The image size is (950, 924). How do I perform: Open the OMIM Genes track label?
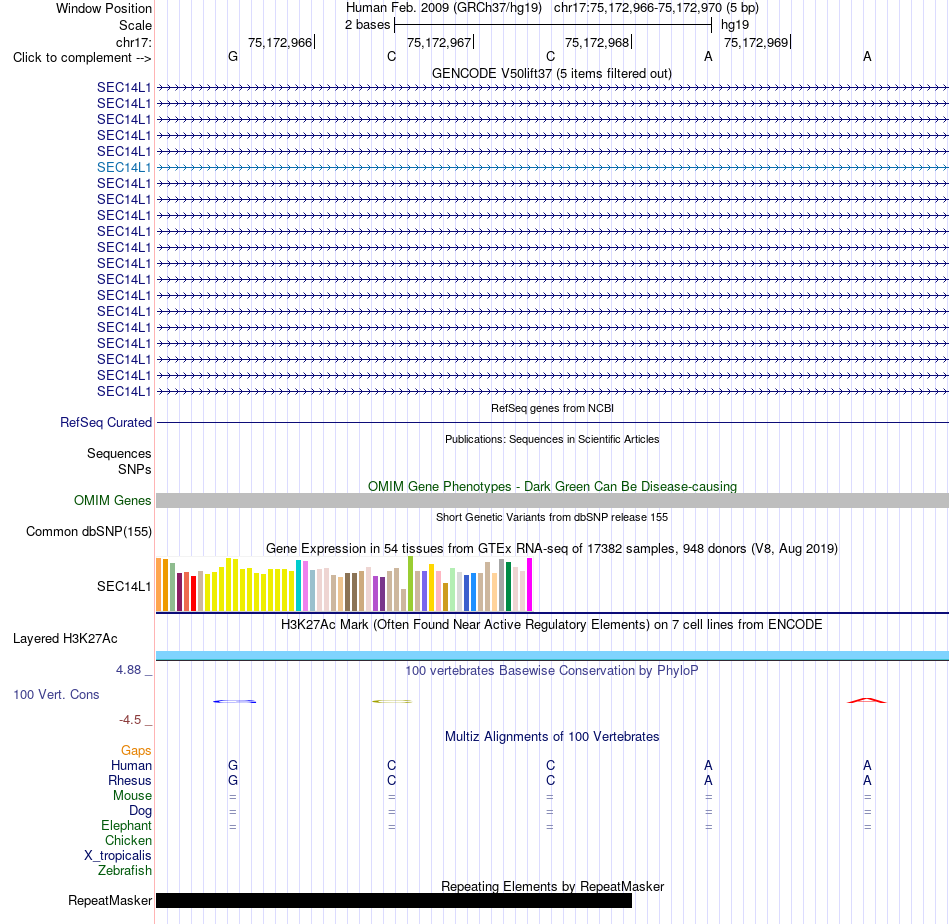112,500
